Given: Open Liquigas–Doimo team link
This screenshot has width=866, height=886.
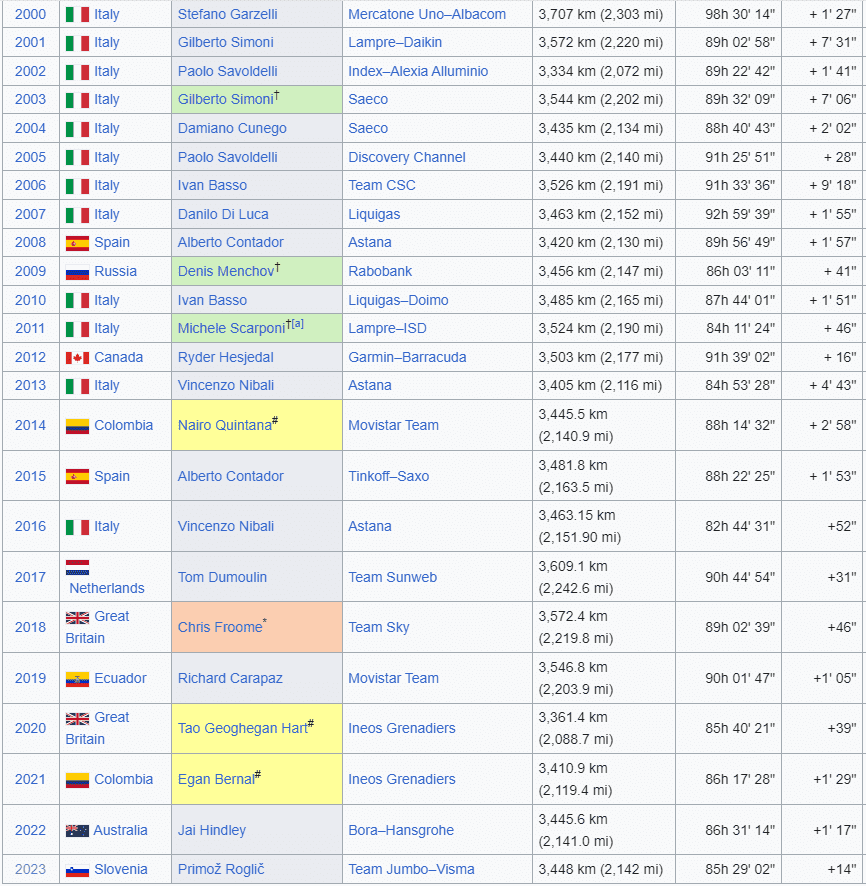Looking at the screenshot, I should [x=398, y=300].
